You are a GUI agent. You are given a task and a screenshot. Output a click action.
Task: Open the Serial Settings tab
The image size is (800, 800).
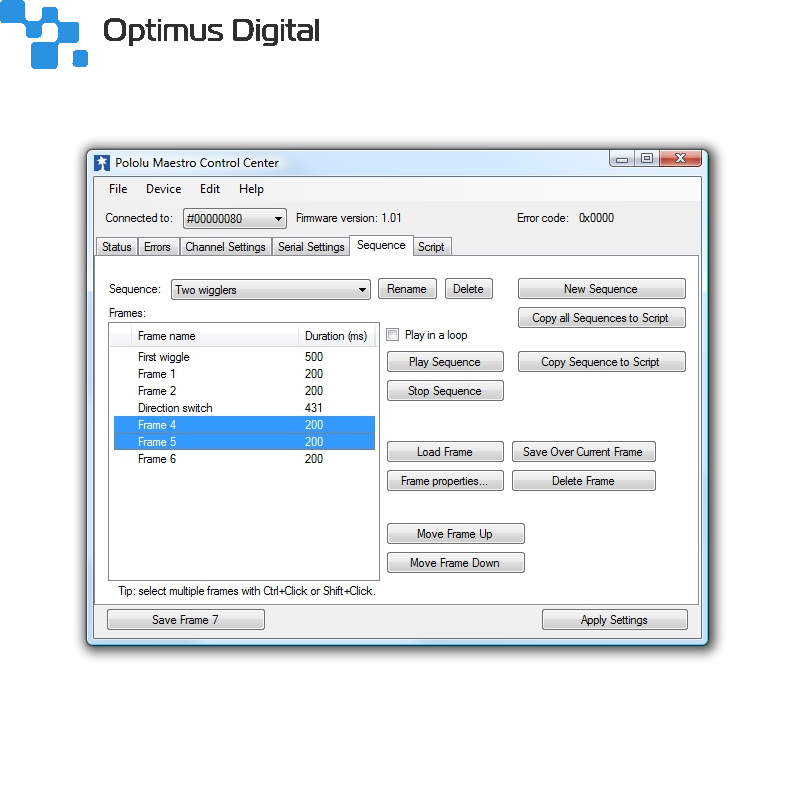click(x=311, y=247)
